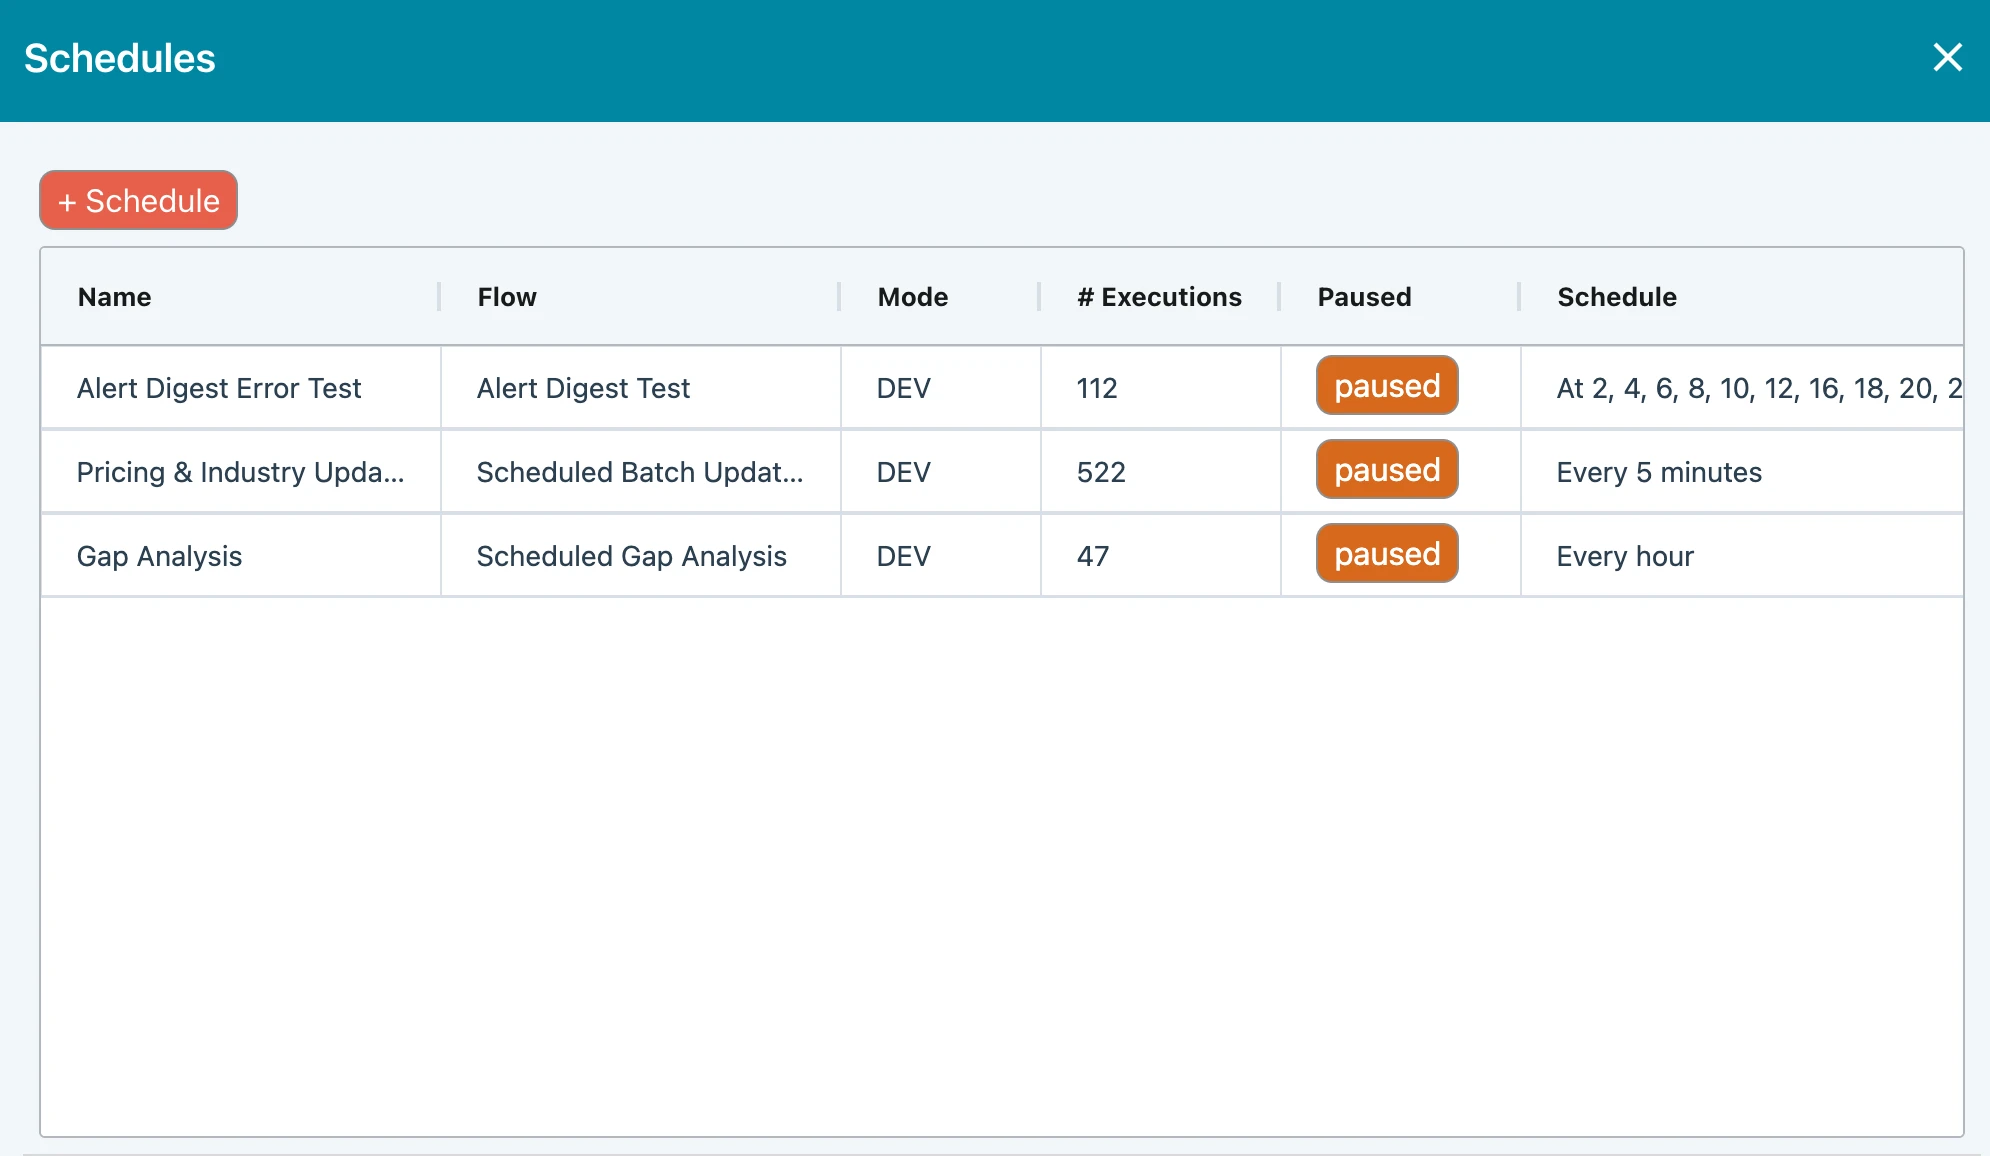Click the + Schedule button
The image size is (1990, 1156).
(x=139, y=201)
